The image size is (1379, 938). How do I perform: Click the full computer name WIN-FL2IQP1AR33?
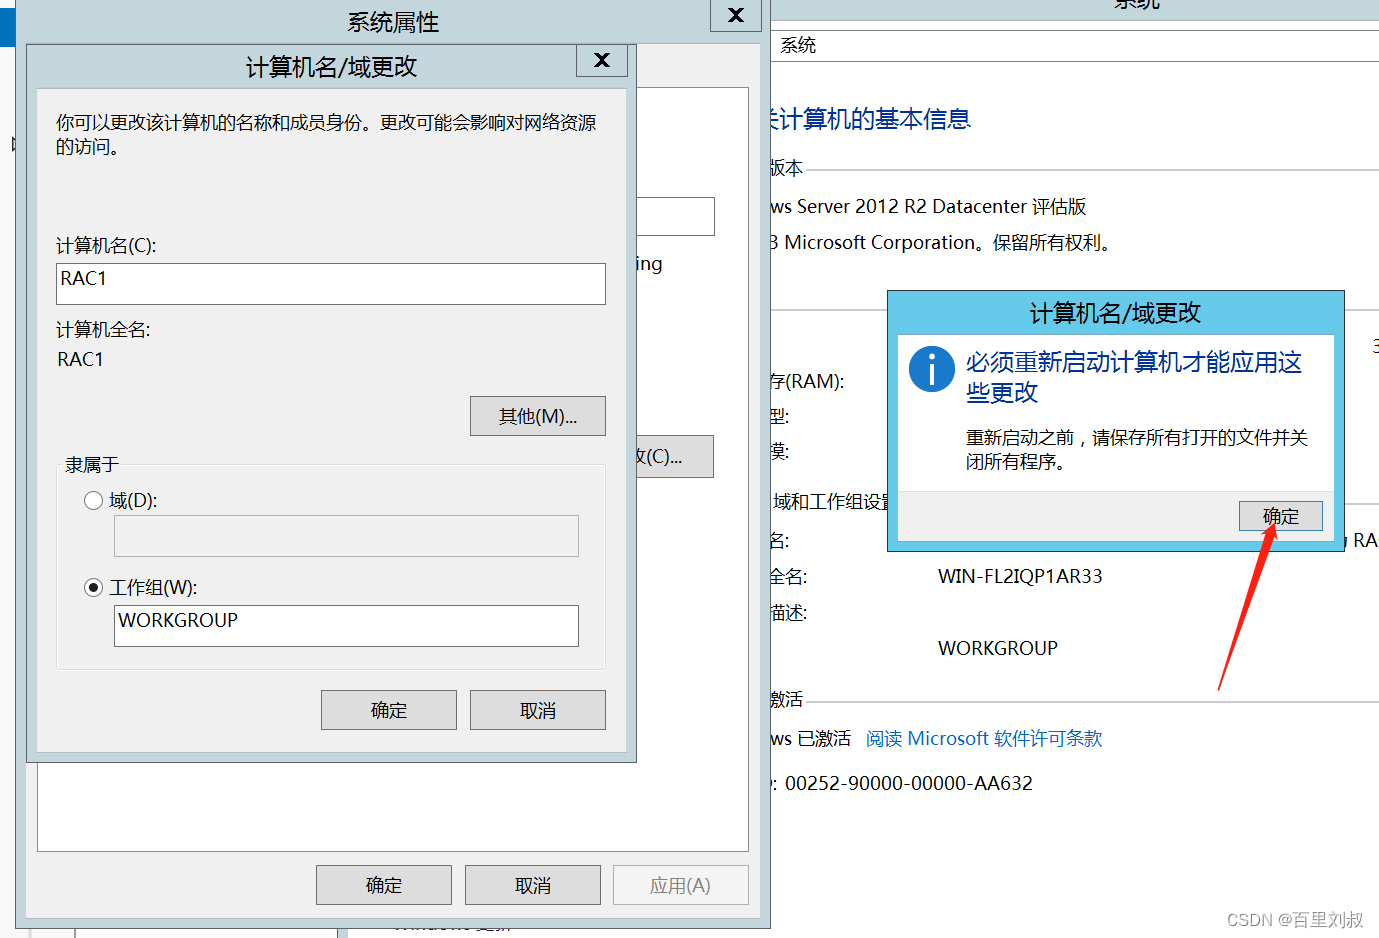pyautogui.click(x=1020, y=576)
